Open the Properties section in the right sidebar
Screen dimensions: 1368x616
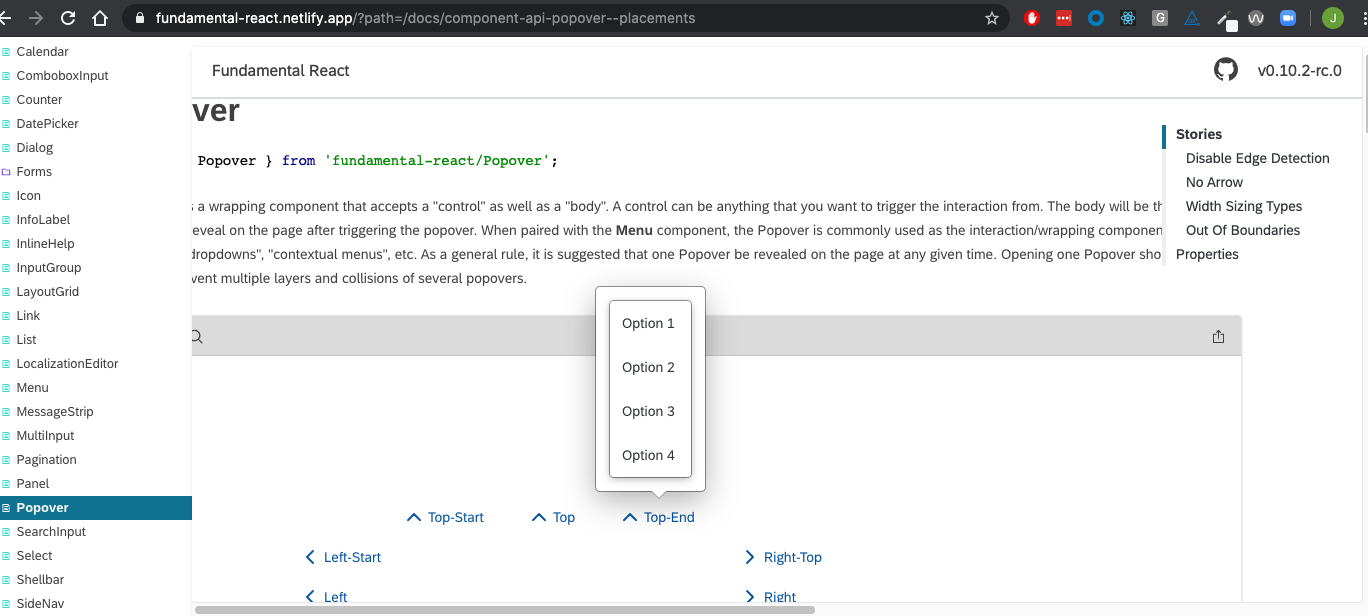(x=1207, y=254)
